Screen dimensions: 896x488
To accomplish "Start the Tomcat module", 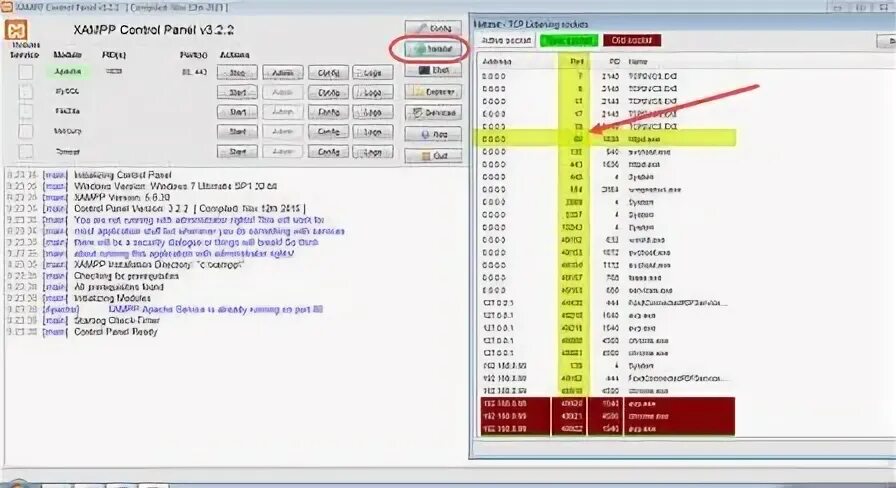I will (237, 151).
